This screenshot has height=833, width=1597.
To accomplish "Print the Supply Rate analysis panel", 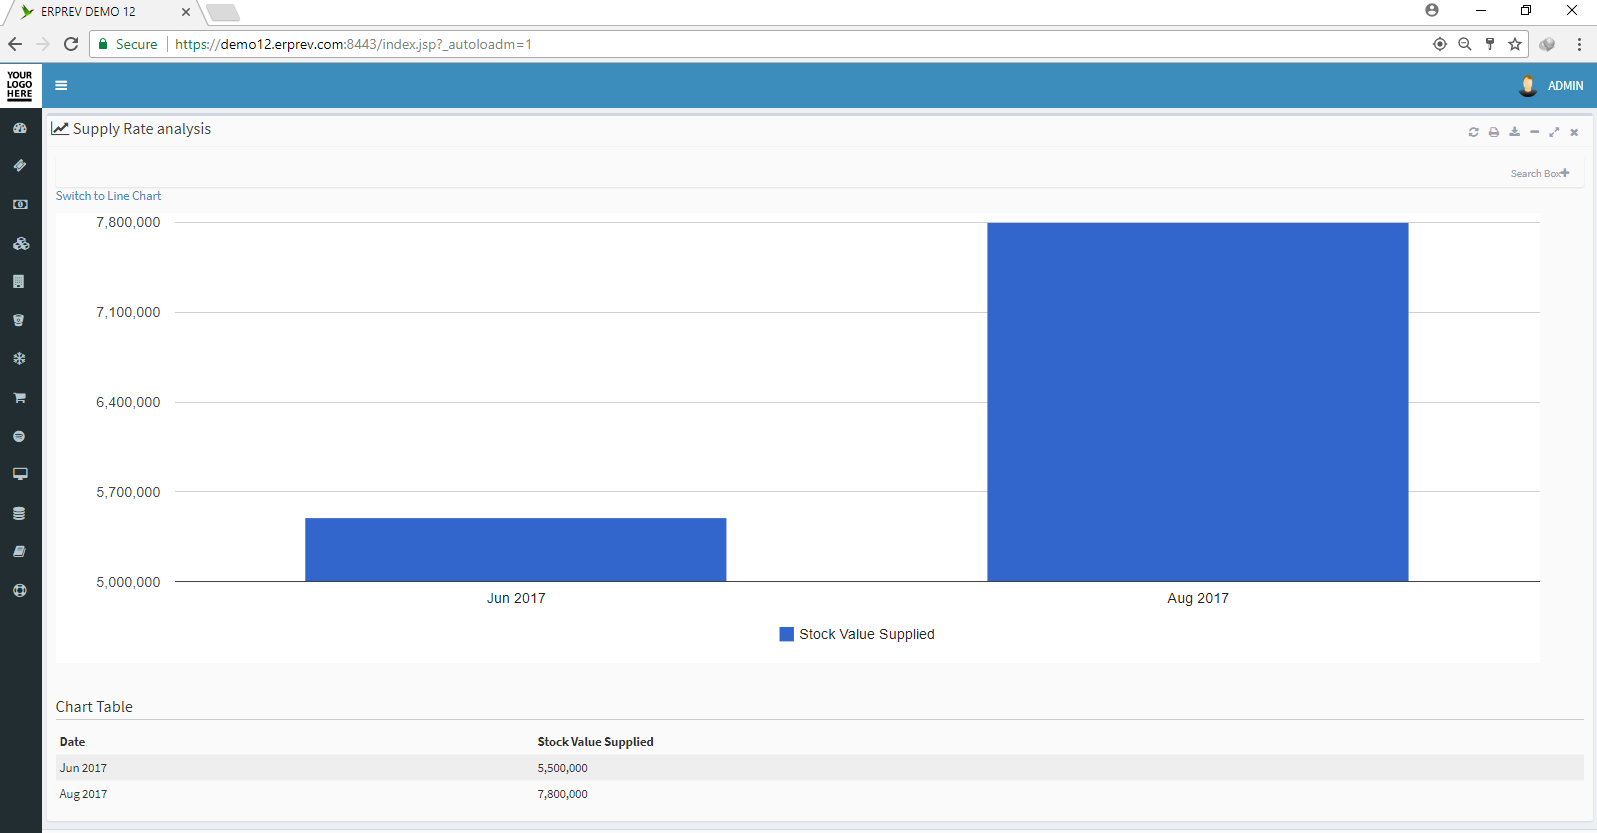I will pyautogui.click(x=1494, y=132).
